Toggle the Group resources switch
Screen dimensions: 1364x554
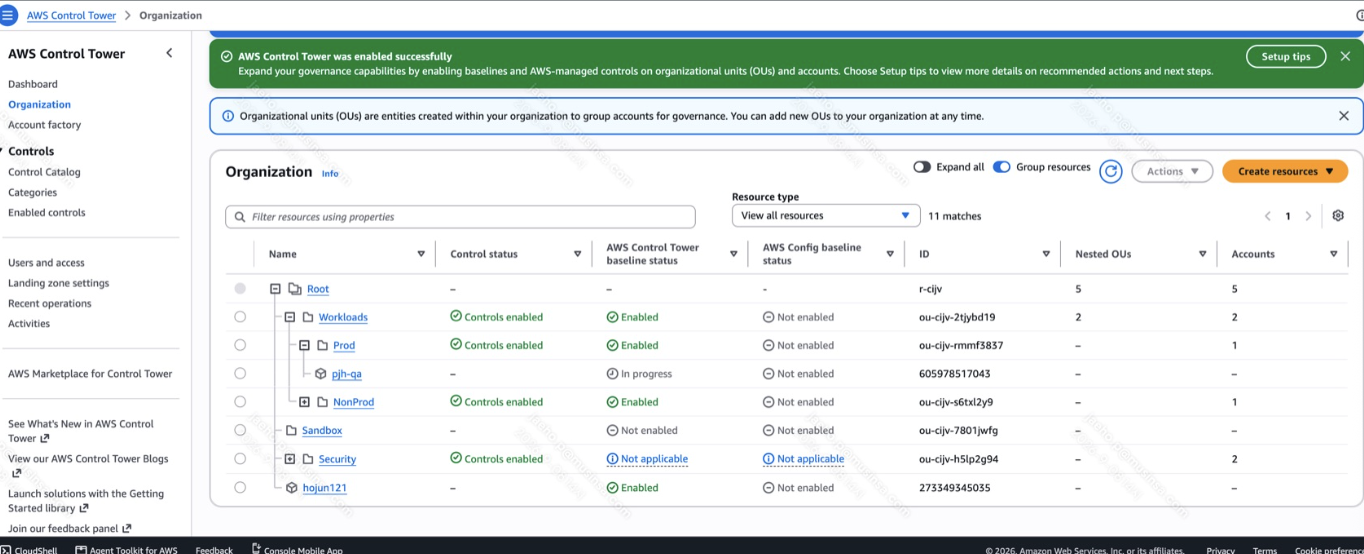[1001, 167]
